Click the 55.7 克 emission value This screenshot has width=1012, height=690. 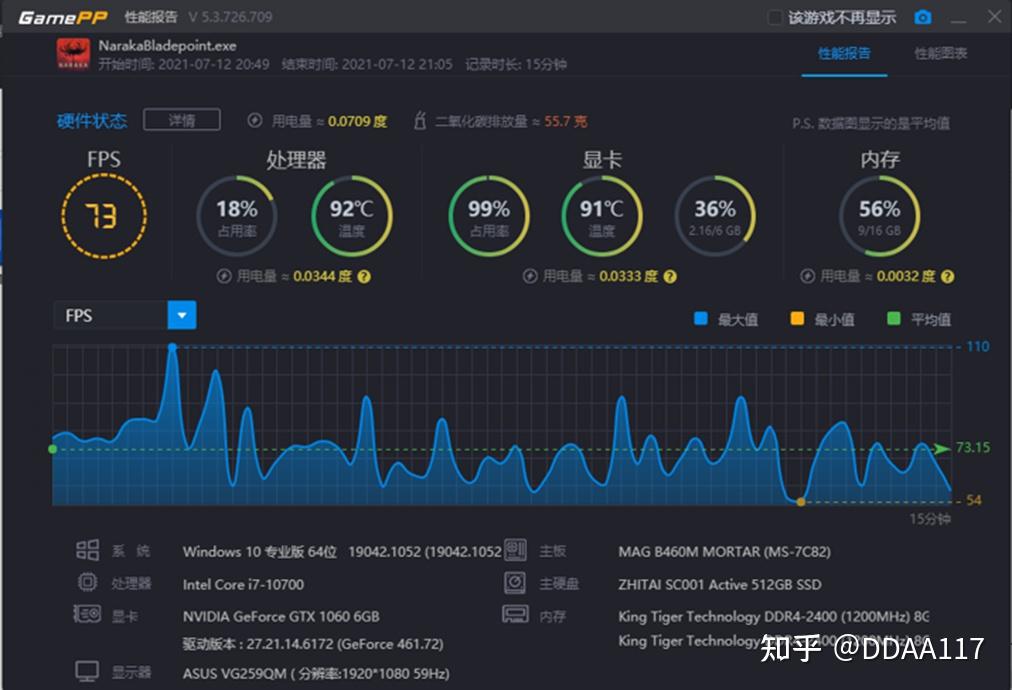[565, 121]
